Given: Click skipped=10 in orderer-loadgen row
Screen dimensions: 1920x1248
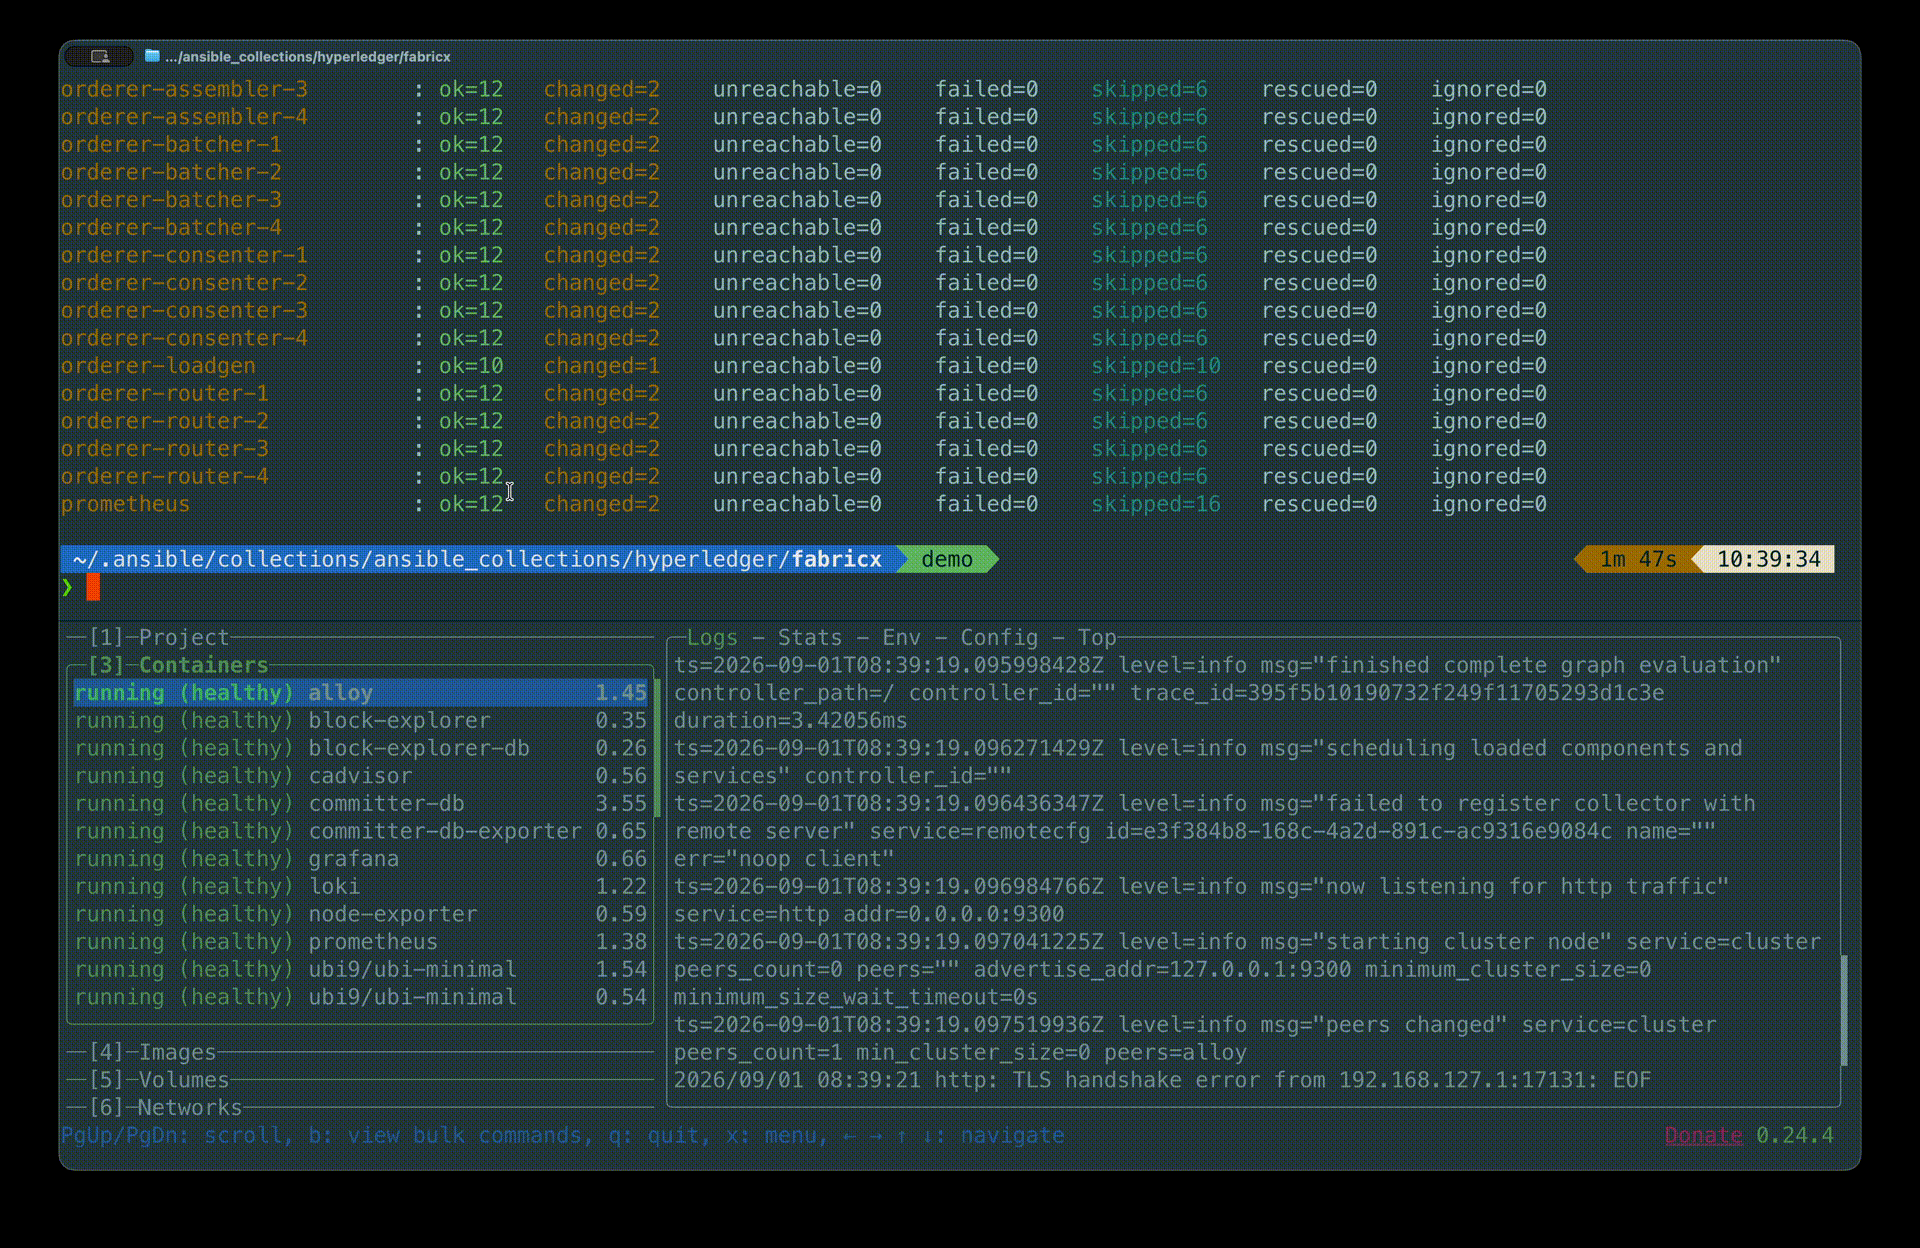Looking at the screenshot, I should coord(1156,366).
